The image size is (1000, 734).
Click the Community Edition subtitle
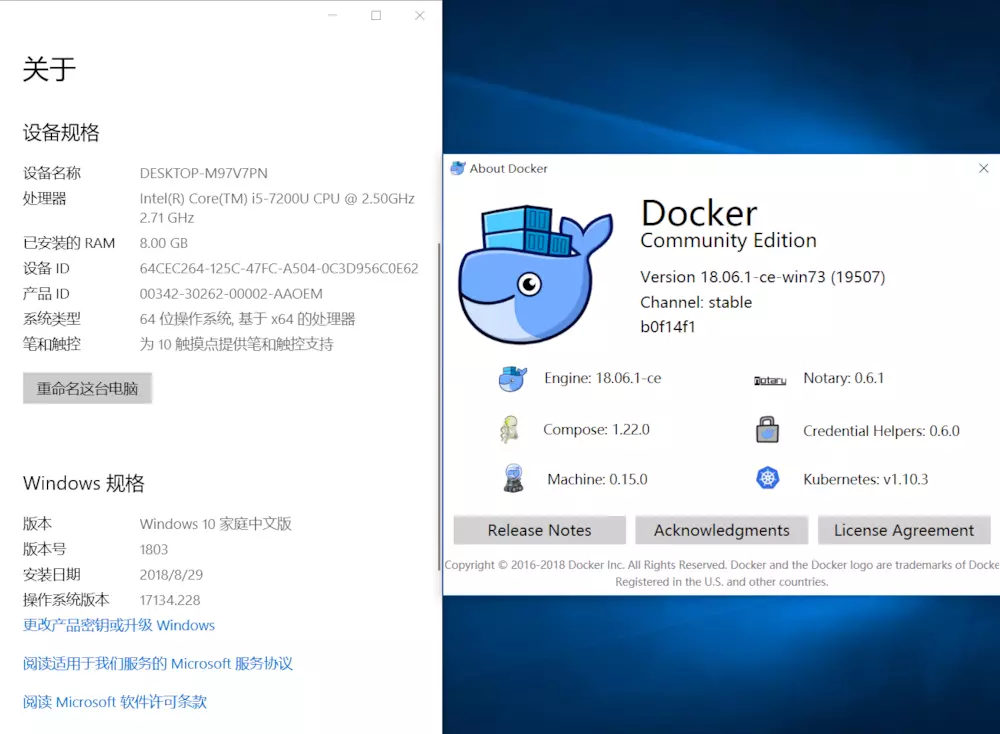pos(728,240)
